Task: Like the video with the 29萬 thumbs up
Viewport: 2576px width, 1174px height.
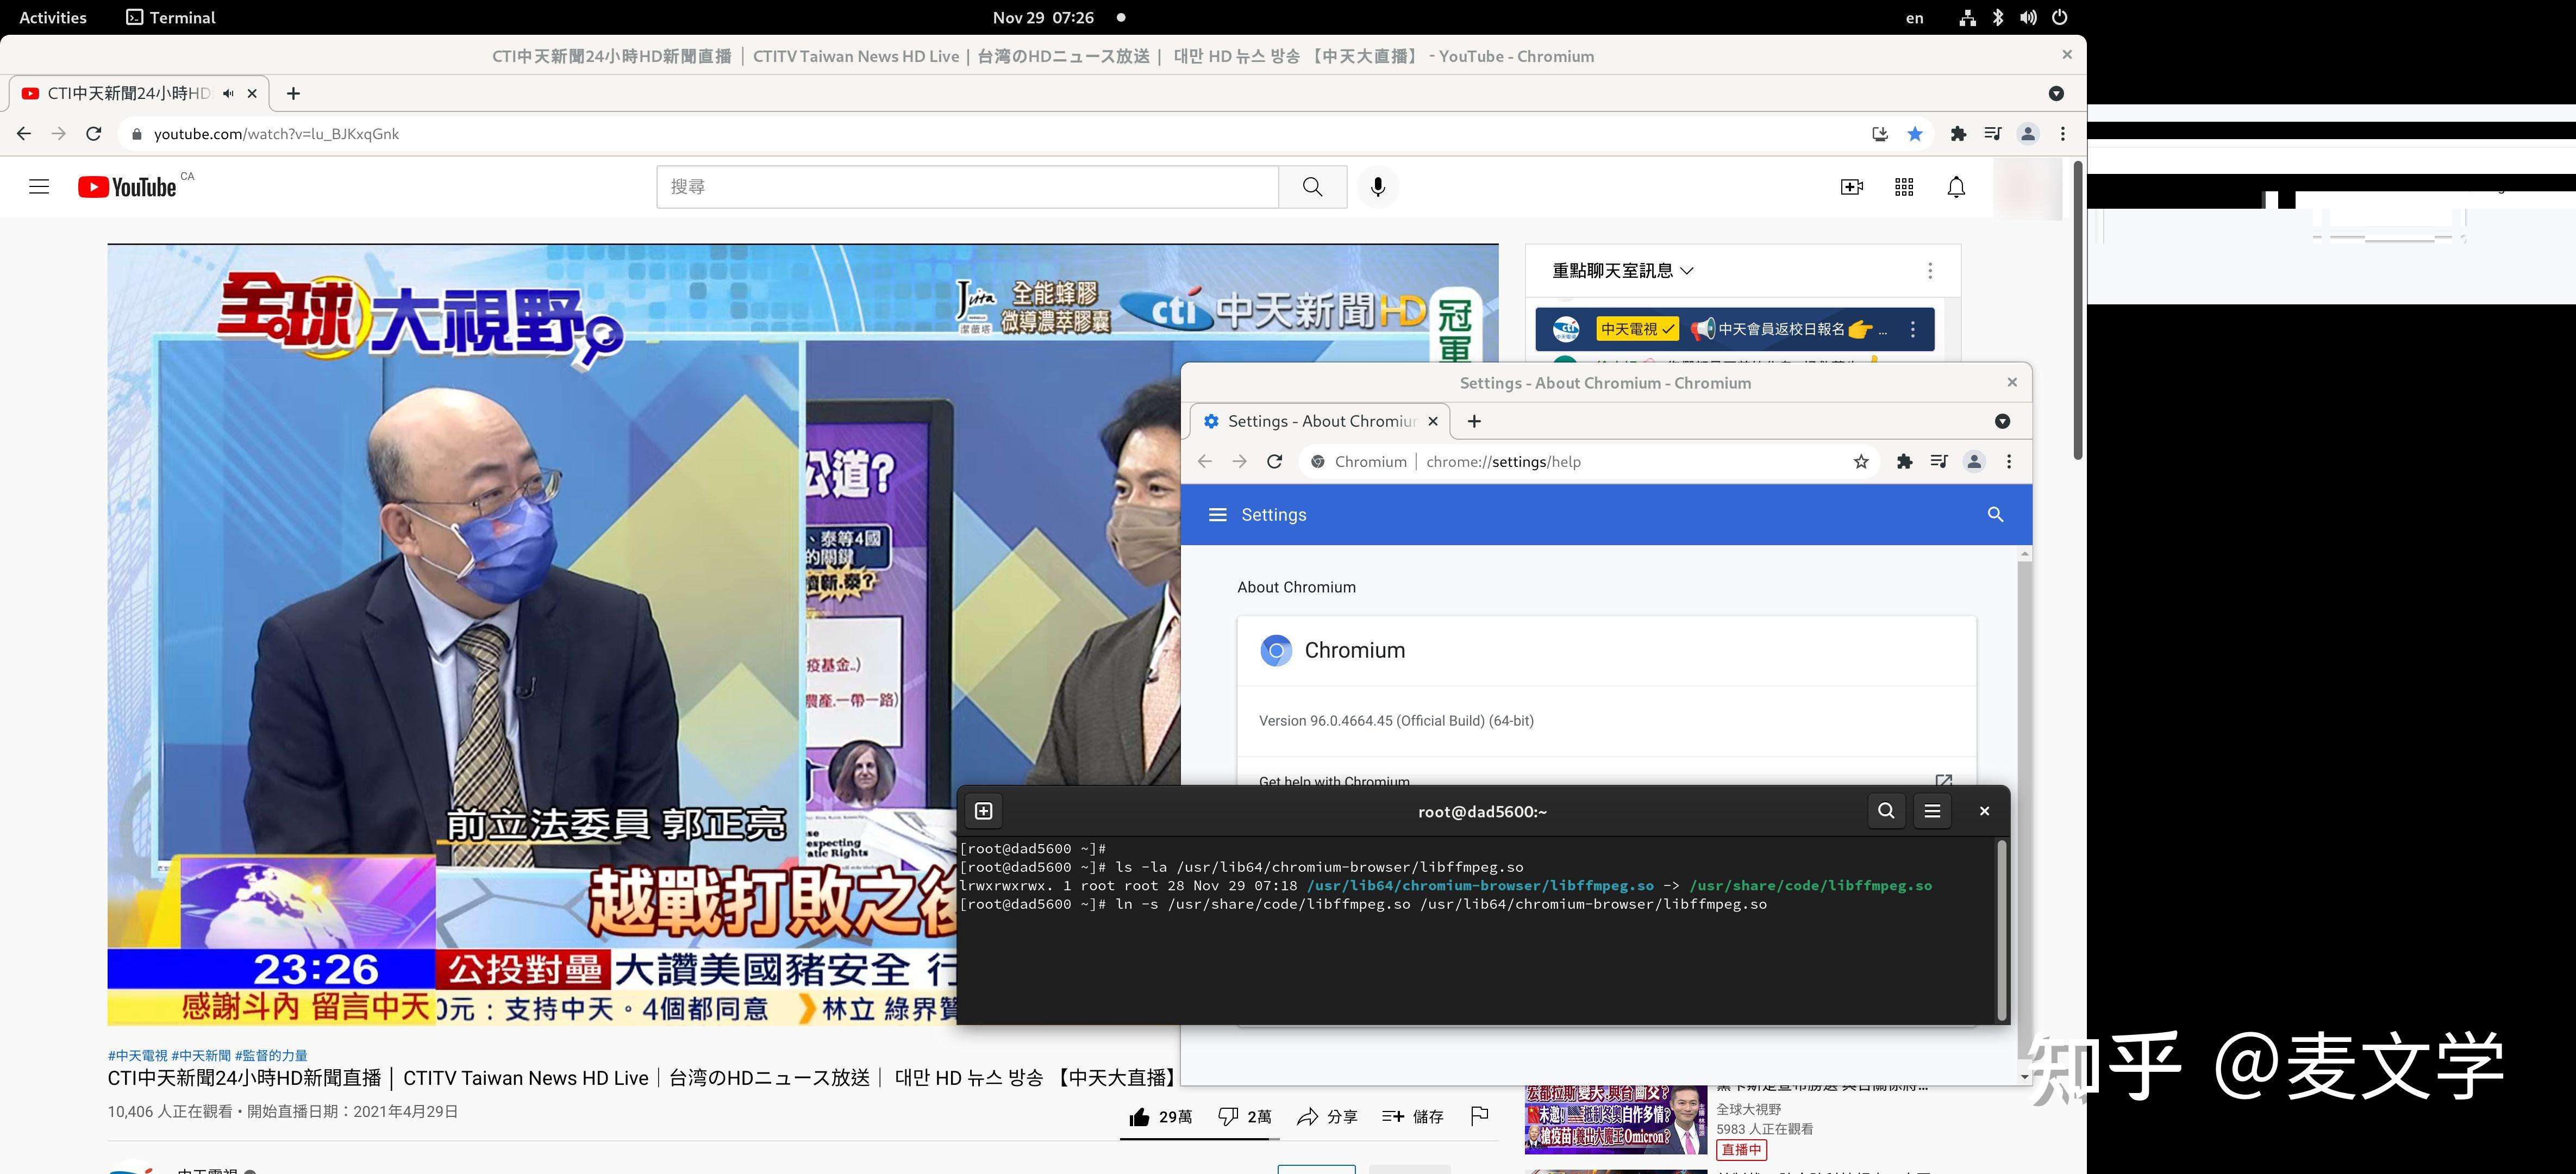Action: point(1160,1117)
